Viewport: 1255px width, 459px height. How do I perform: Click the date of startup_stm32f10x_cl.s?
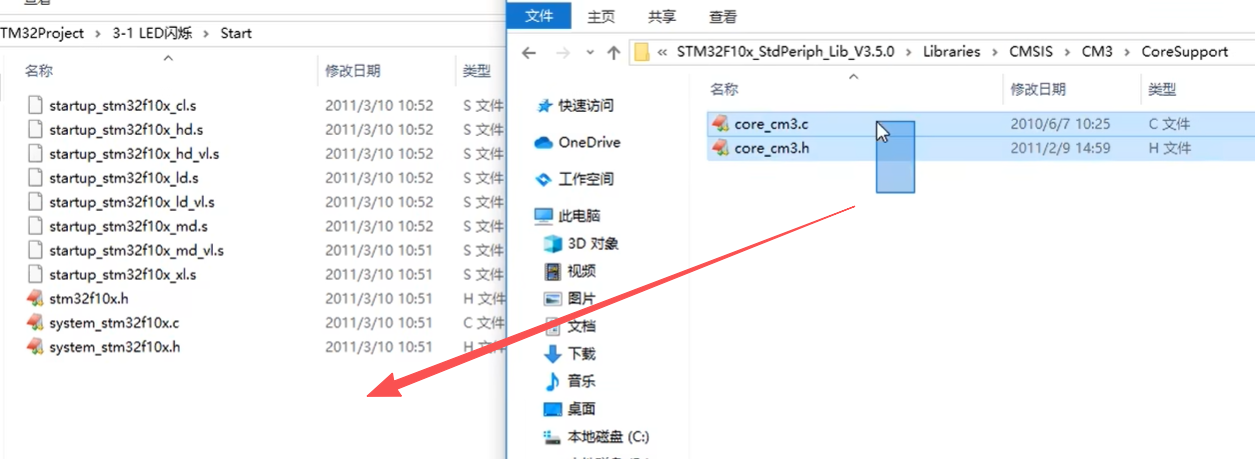coord(379,105)
